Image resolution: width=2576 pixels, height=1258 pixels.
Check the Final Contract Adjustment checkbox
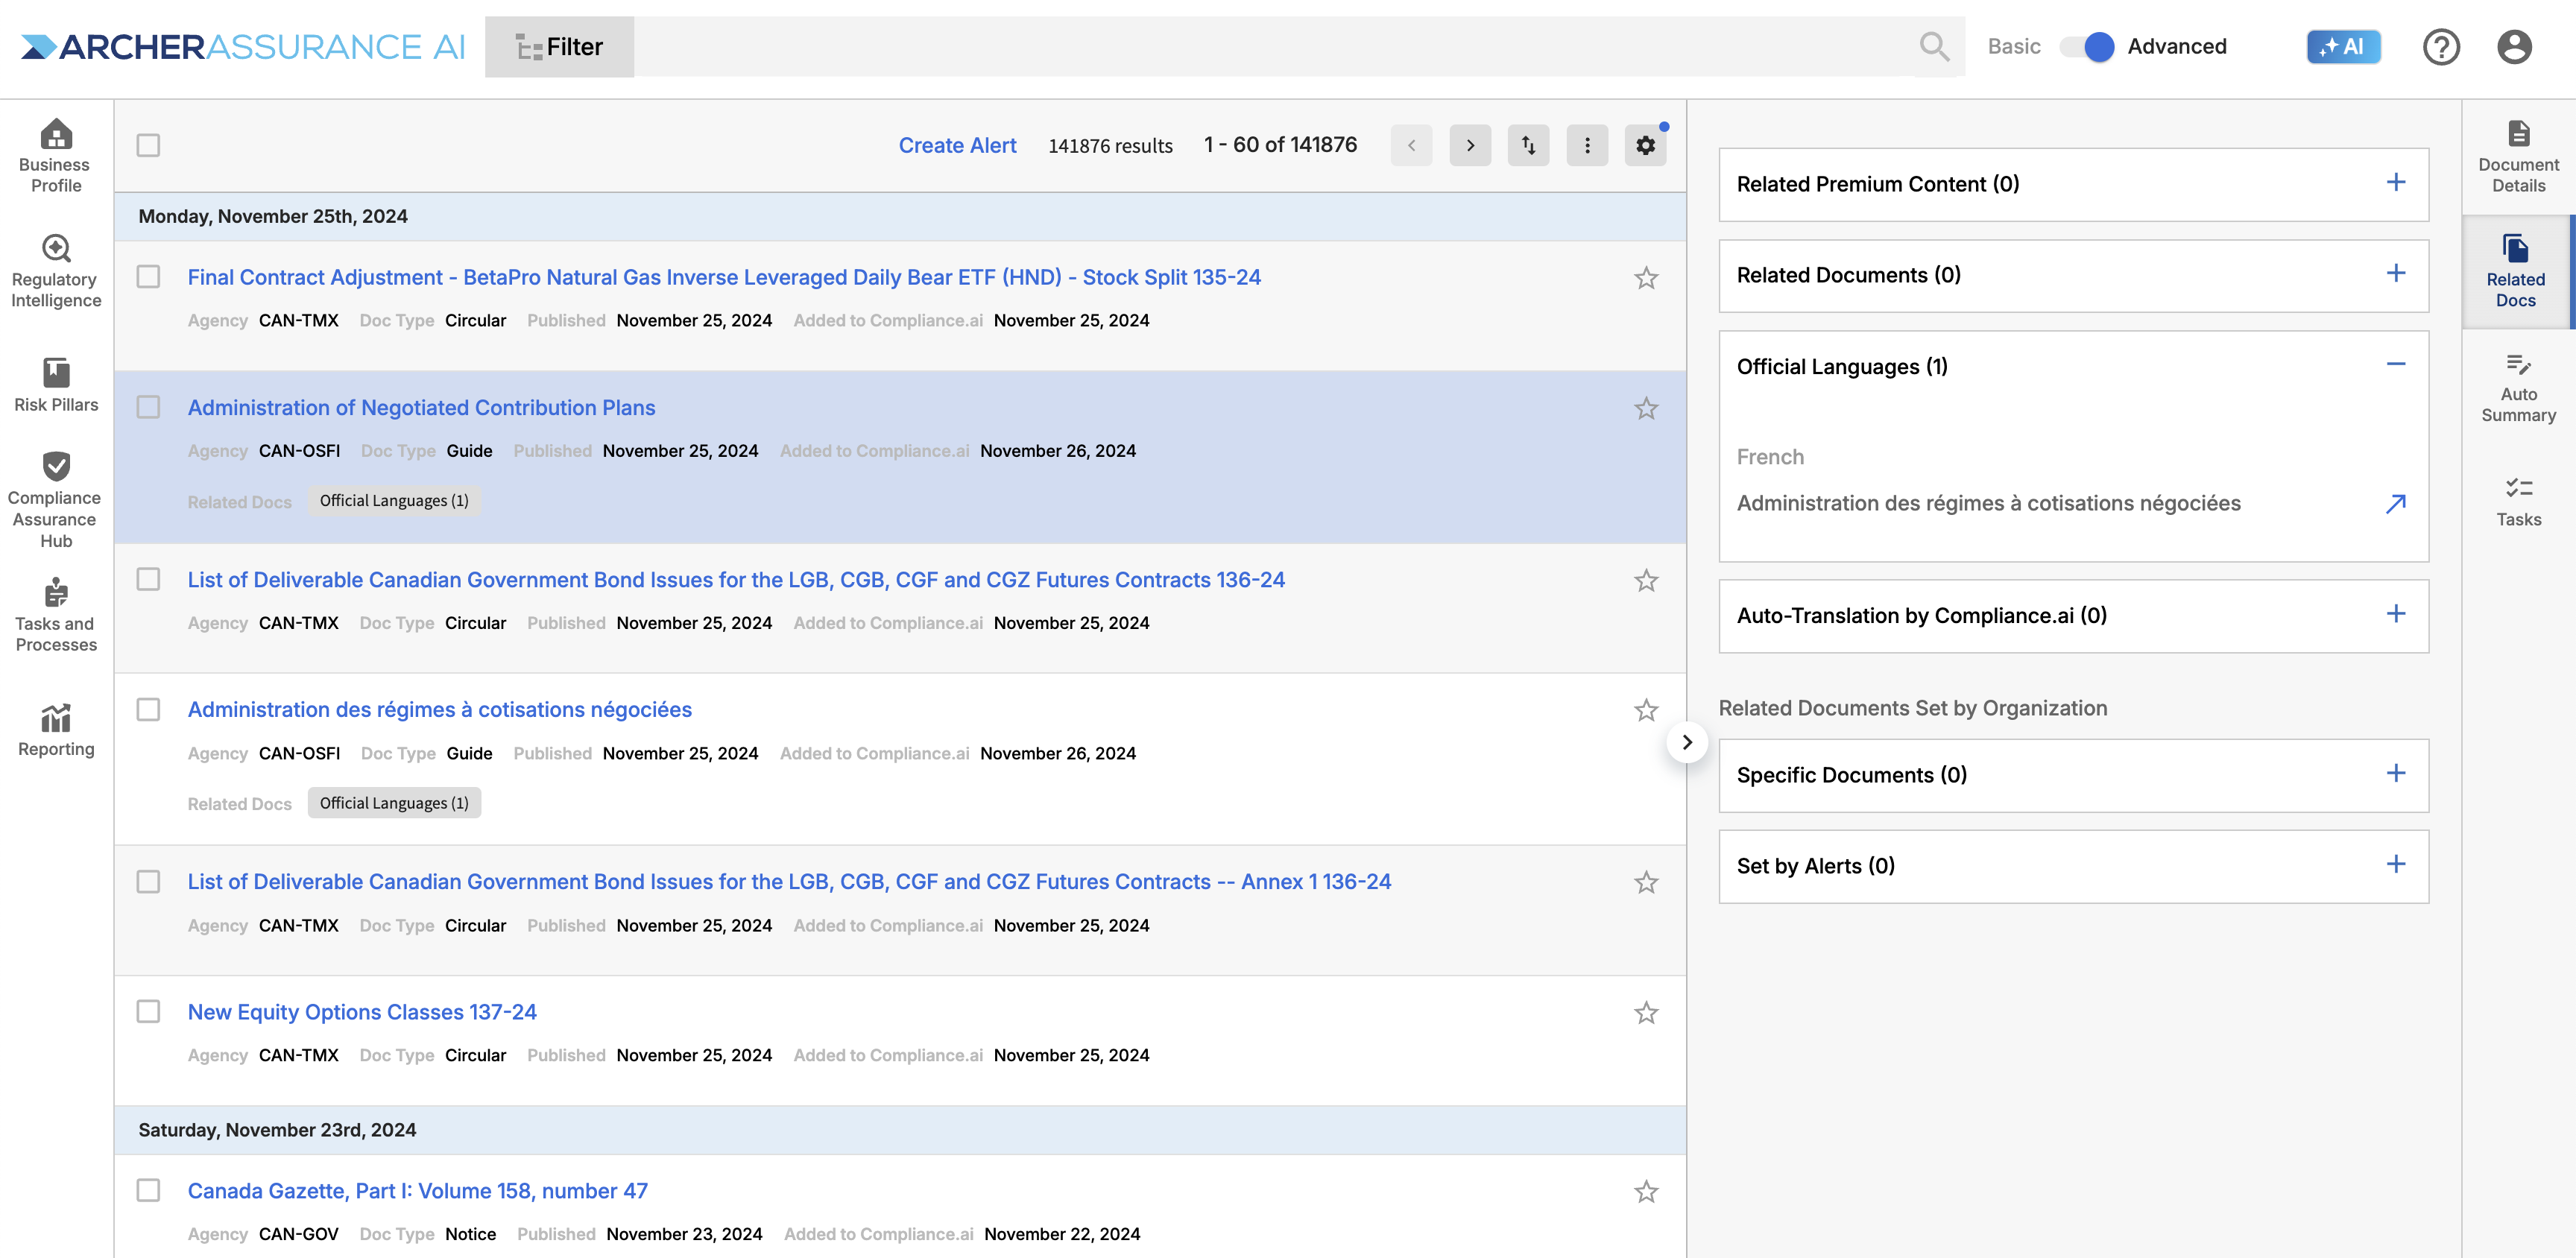(148, 276)
